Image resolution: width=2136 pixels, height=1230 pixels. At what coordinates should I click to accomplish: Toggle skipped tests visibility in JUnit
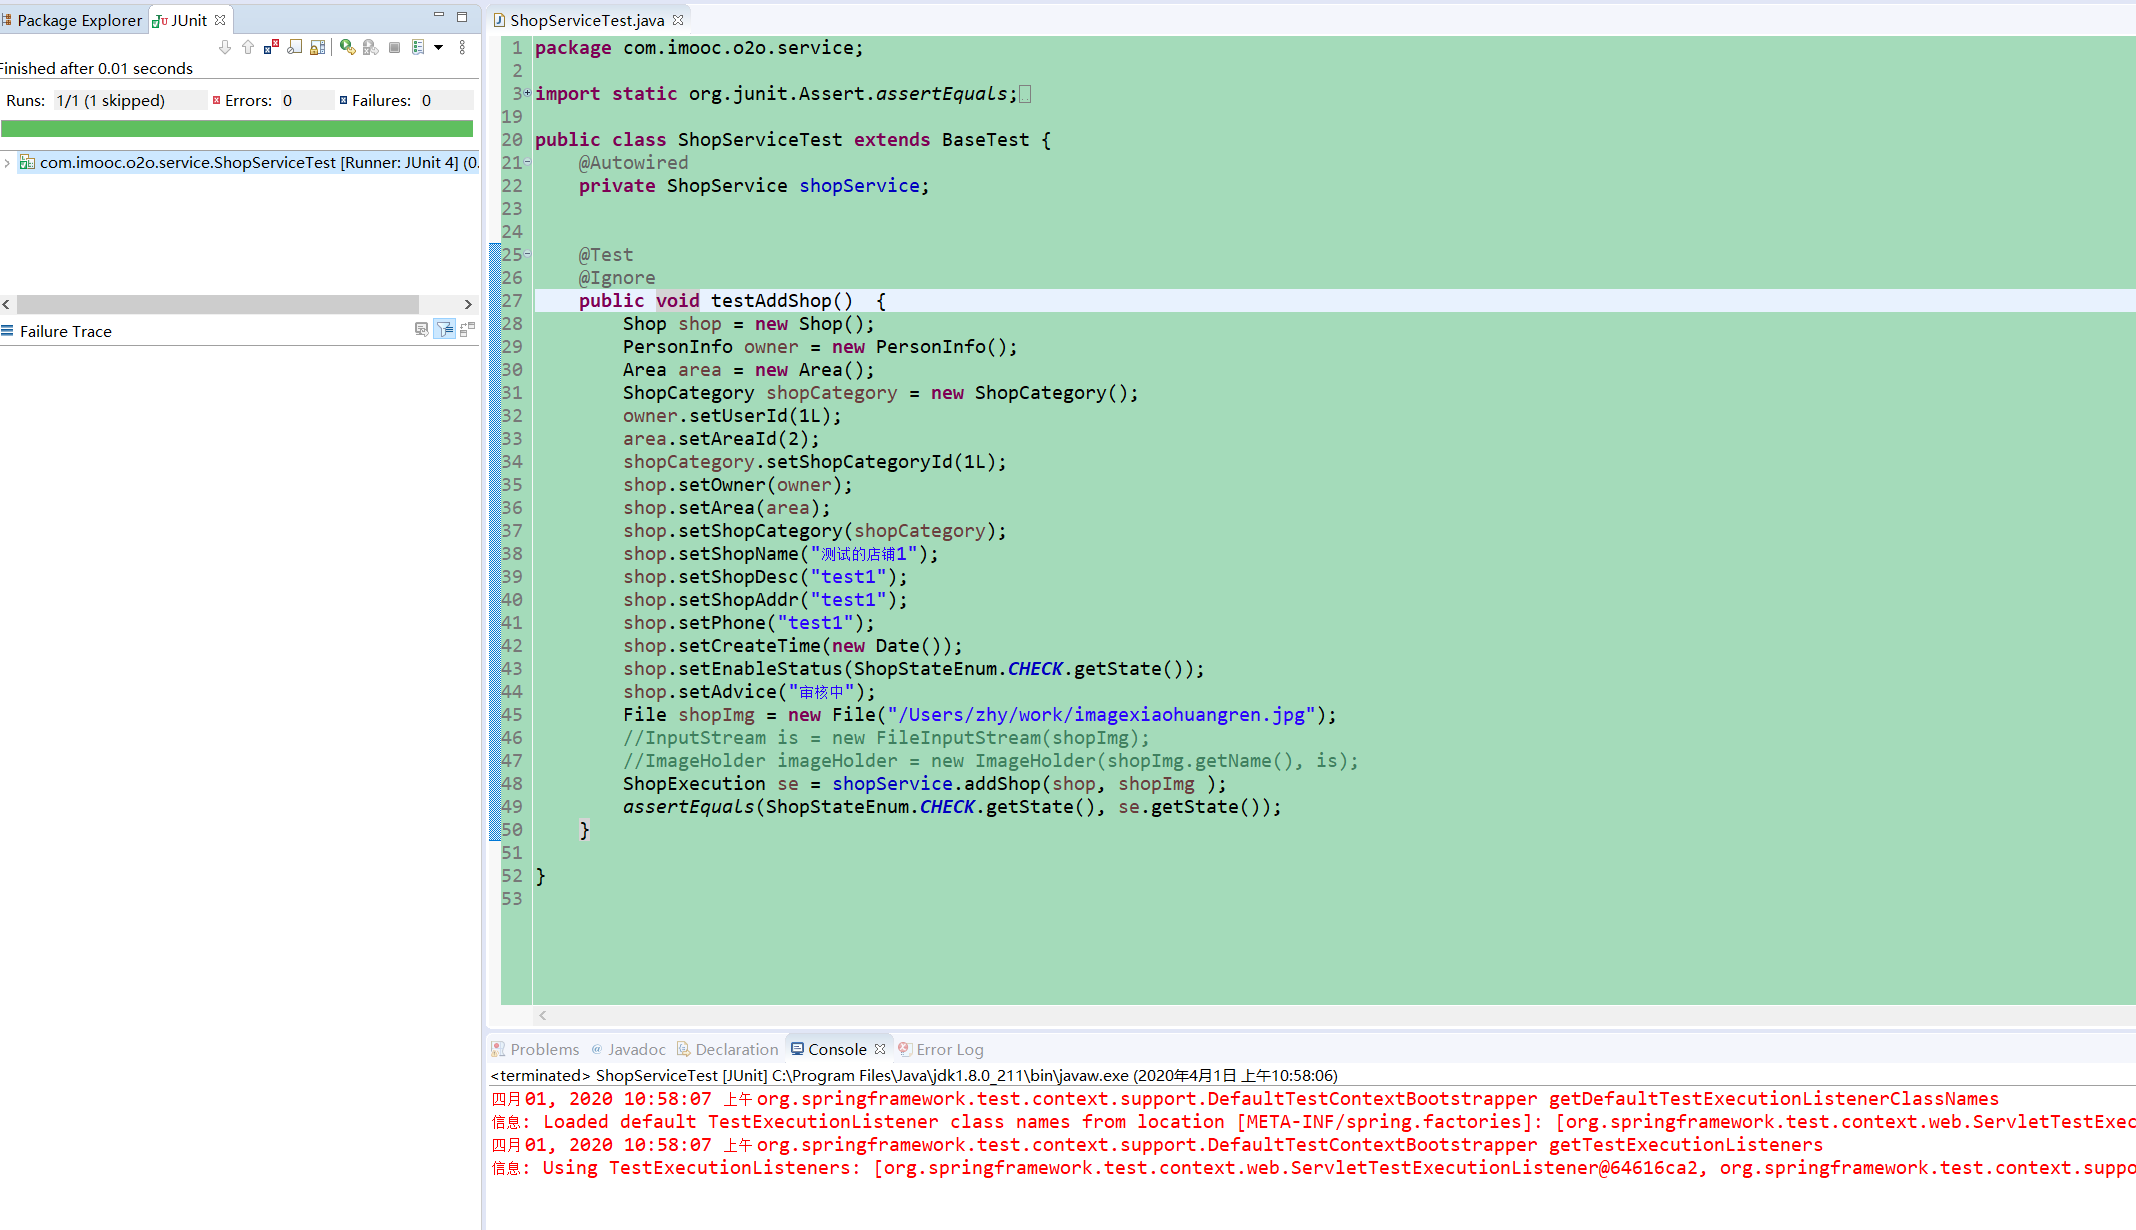(x=295, y=46)
